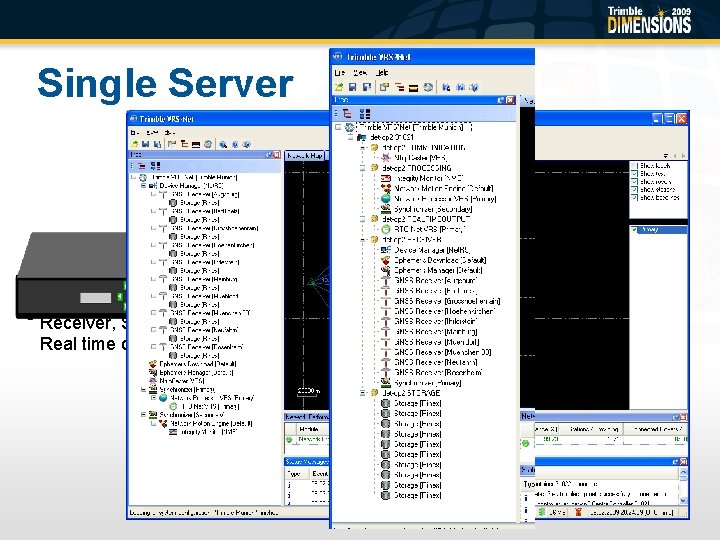Toggle the topmost Show checkbox in back window
The height and width of the screenshot is (540, 720).
[635, 166]
